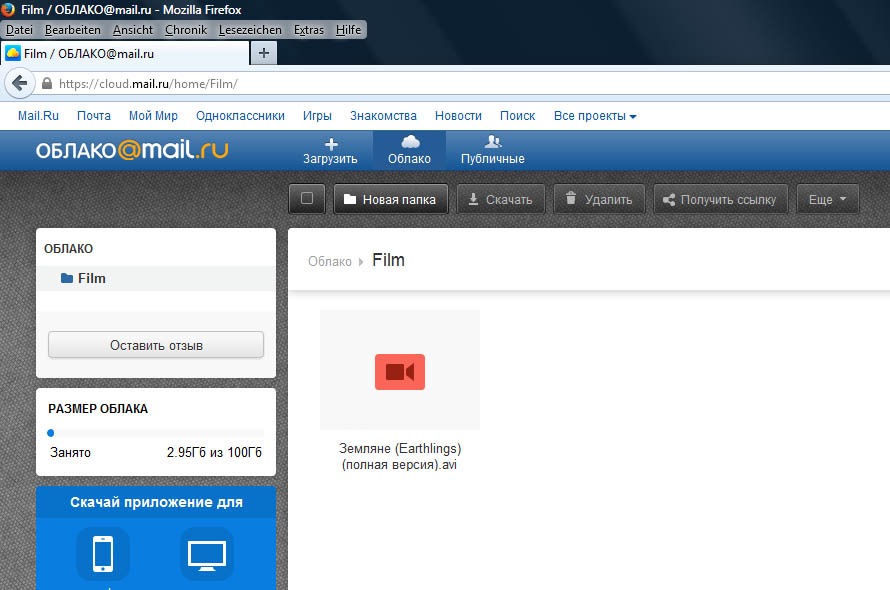Click the Новая папка button
This screenshot has height=590, width=890.
click(x=389, y=199)
